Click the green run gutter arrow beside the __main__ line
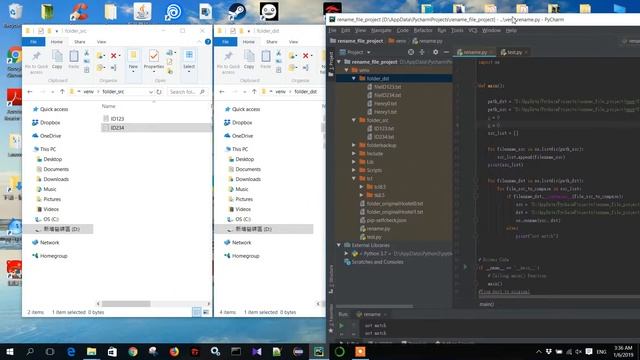 tap(465, 267)
